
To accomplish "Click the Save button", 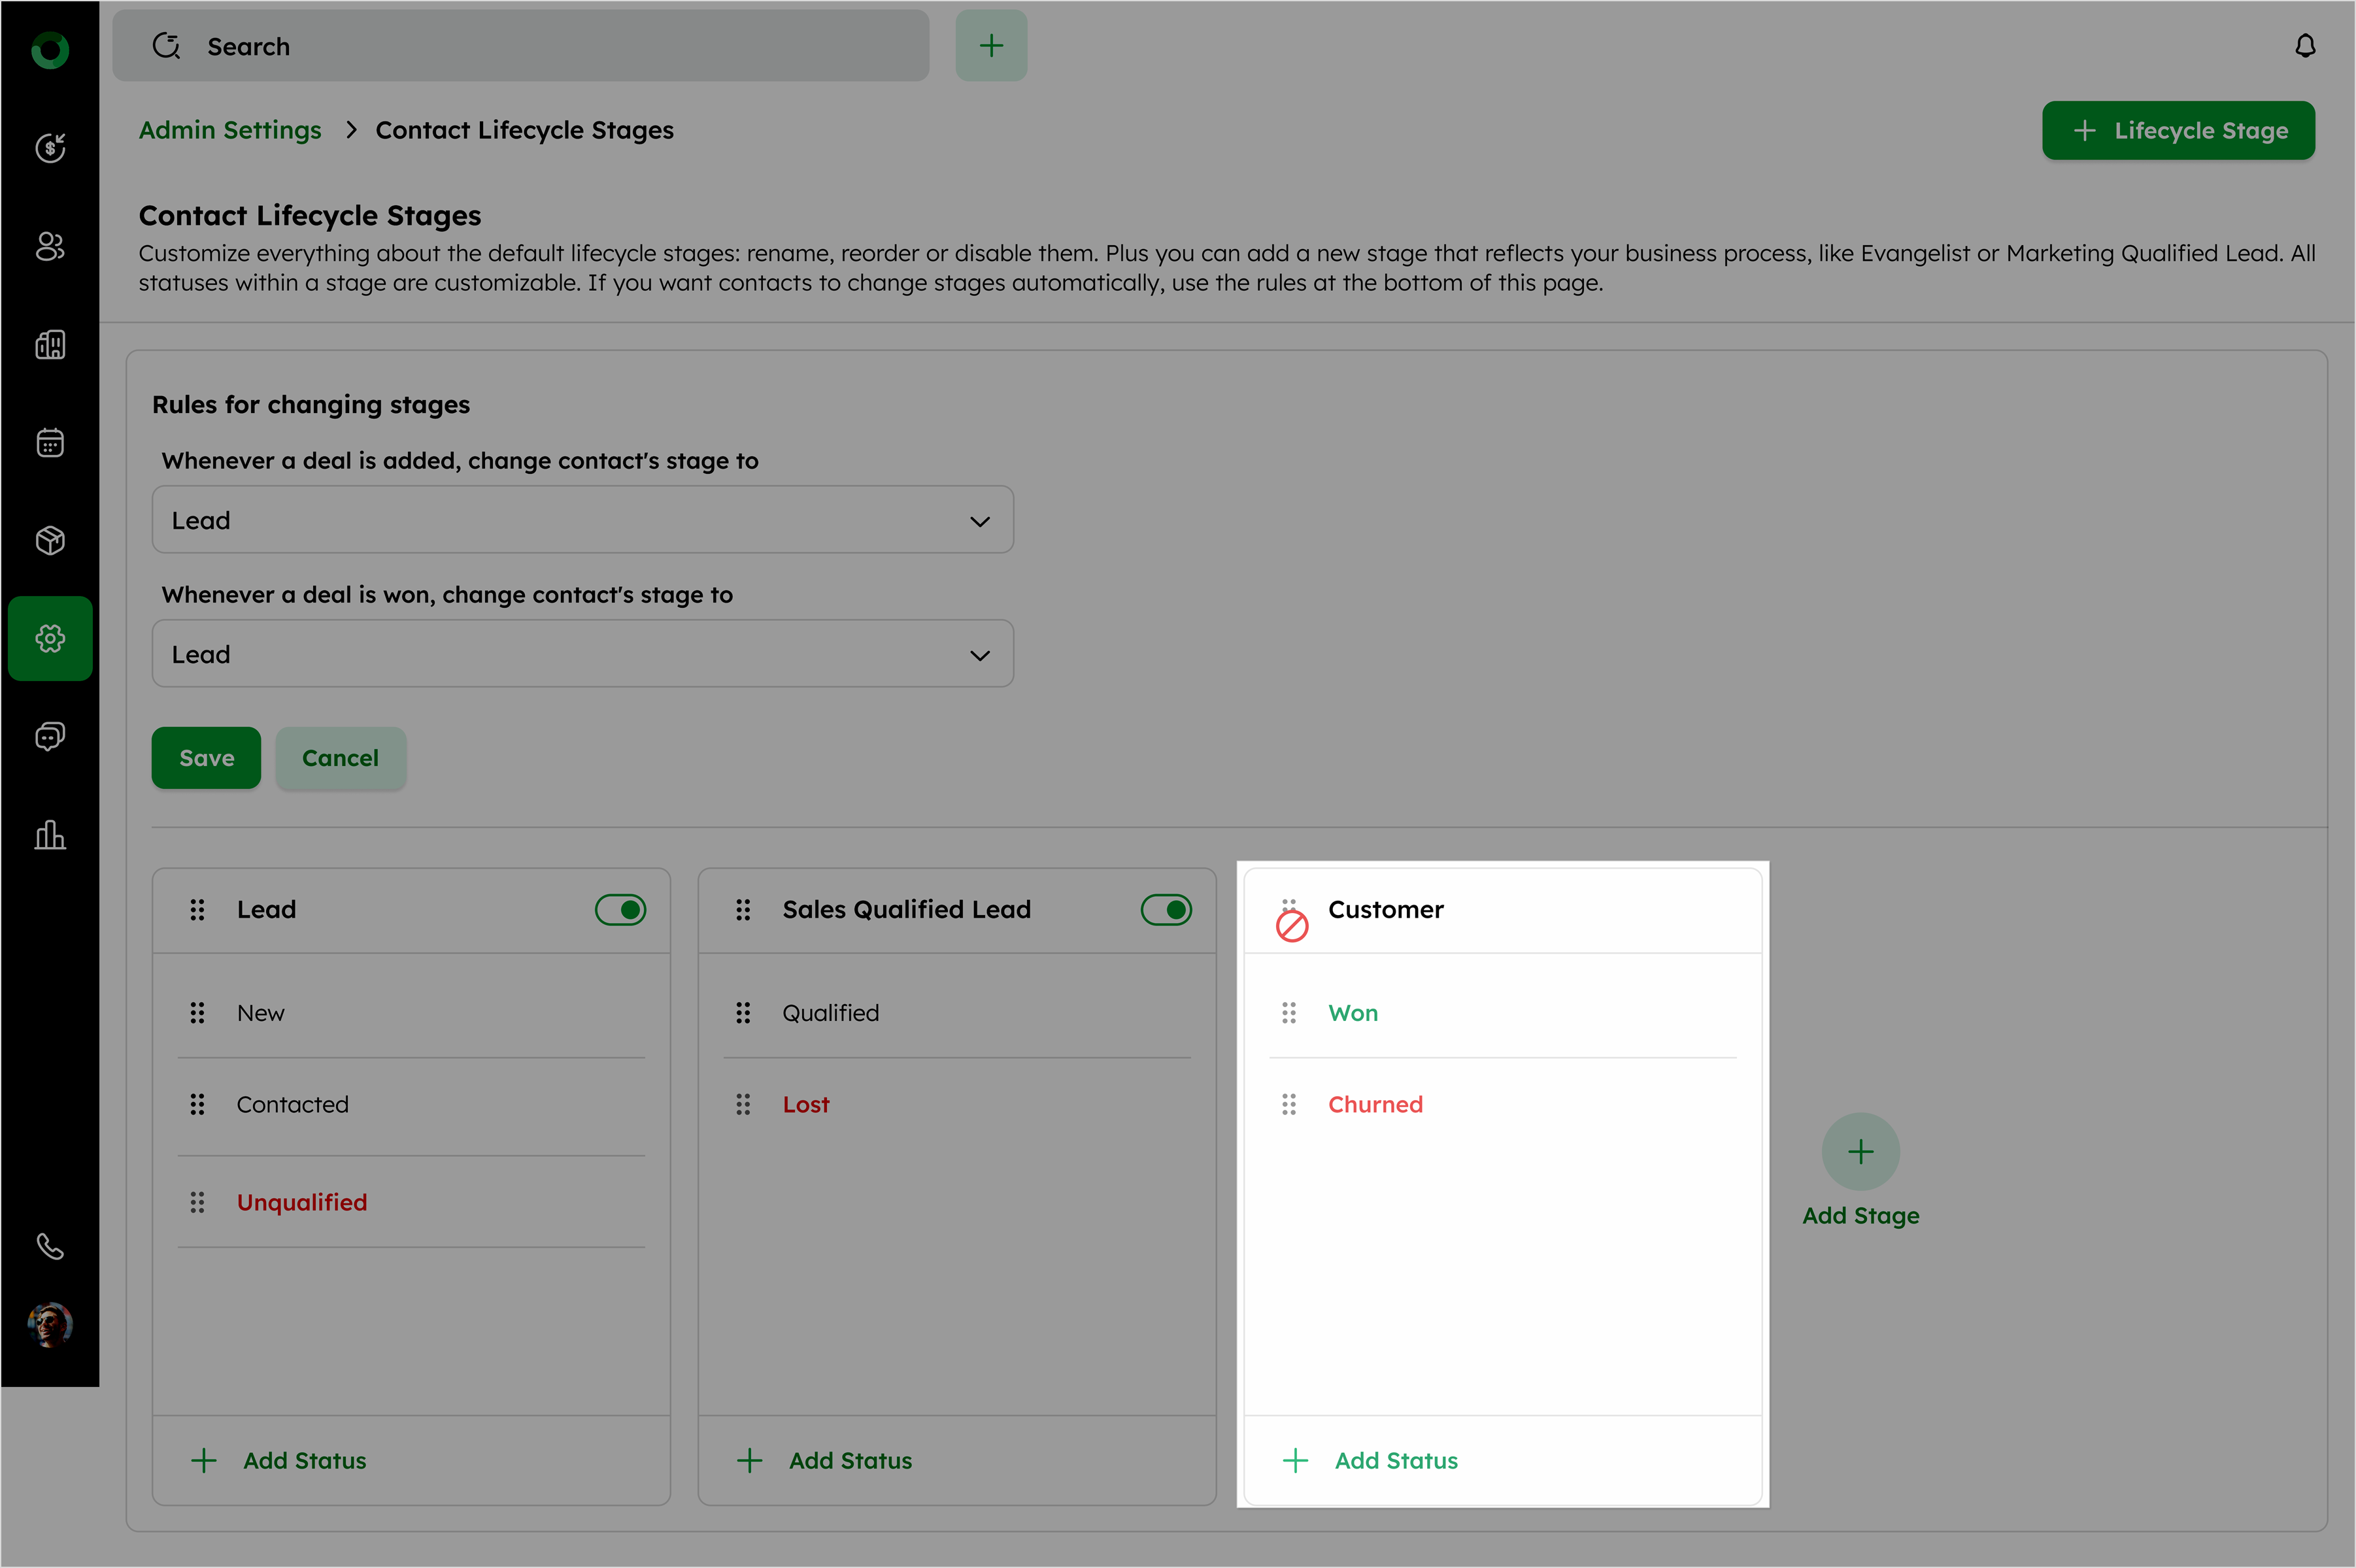I will point(206,758).
